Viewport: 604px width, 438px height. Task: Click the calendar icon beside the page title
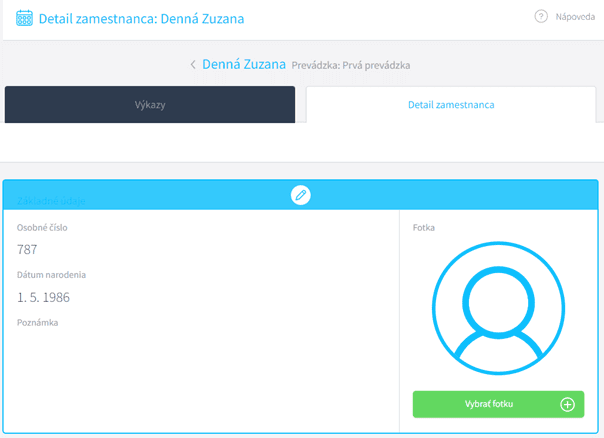24,18
